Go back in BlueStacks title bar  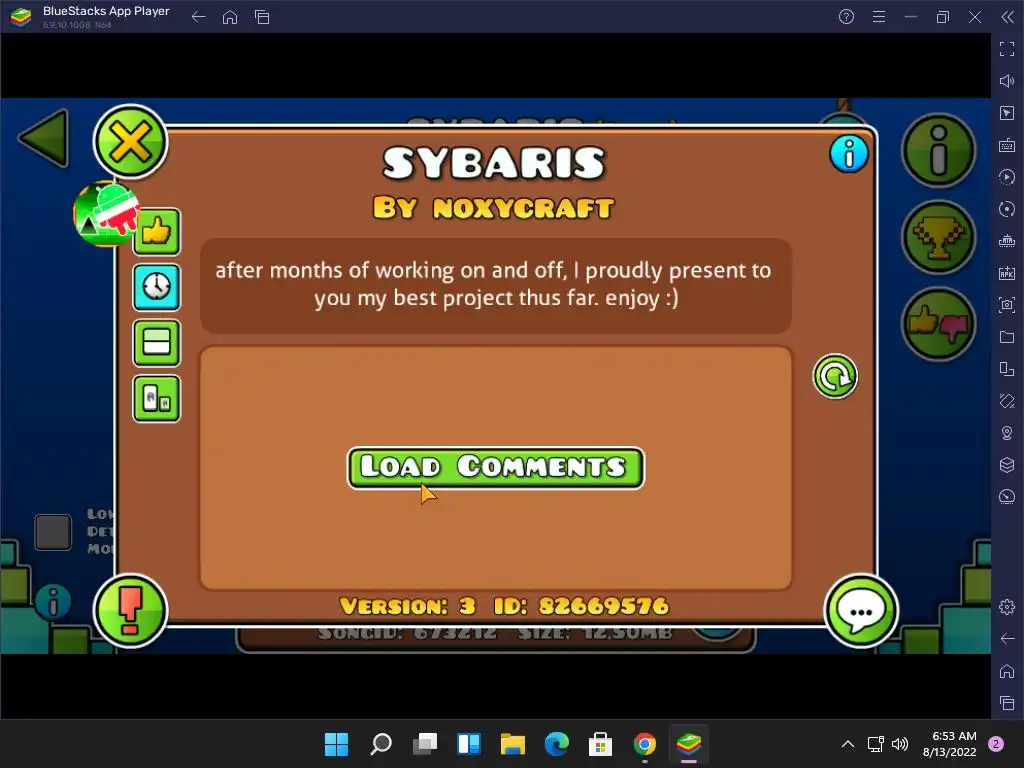coord(199,17)
